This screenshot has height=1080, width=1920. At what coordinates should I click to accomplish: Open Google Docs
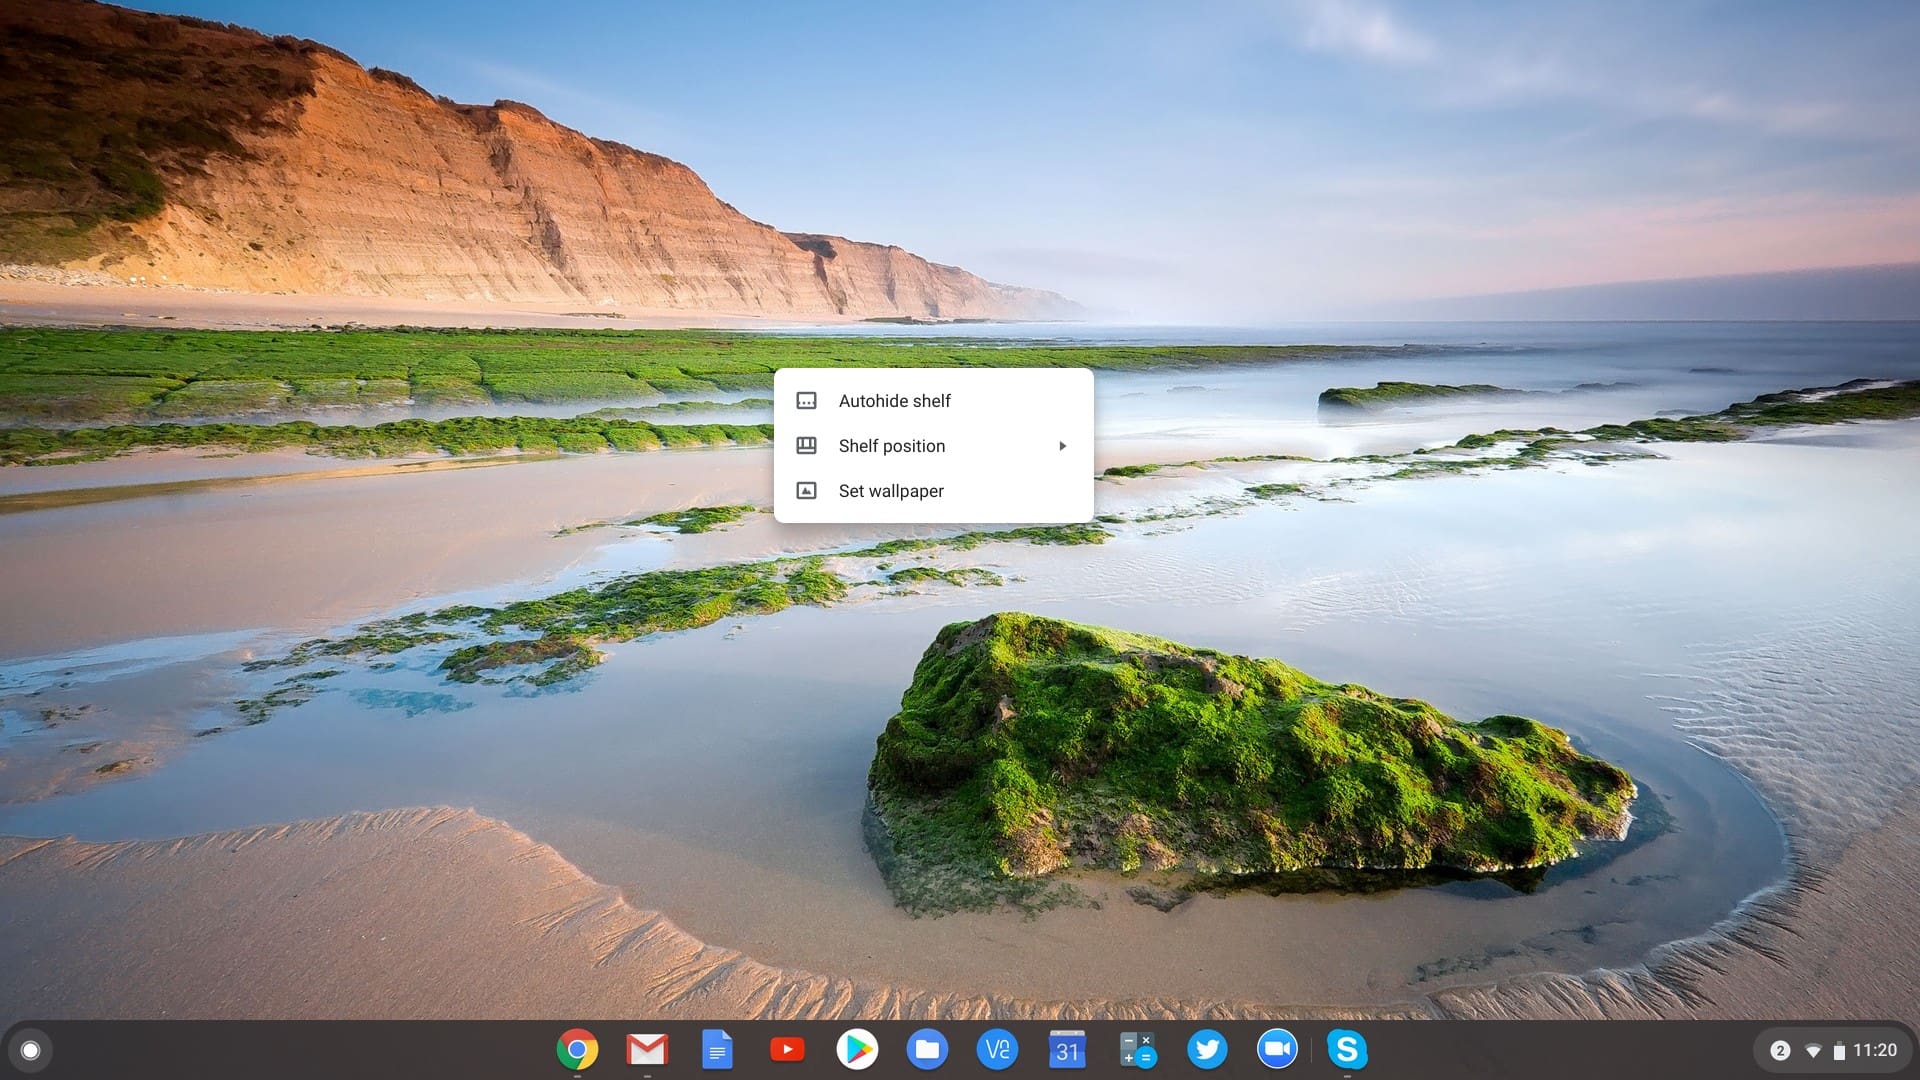click(x=715, y=1050)
